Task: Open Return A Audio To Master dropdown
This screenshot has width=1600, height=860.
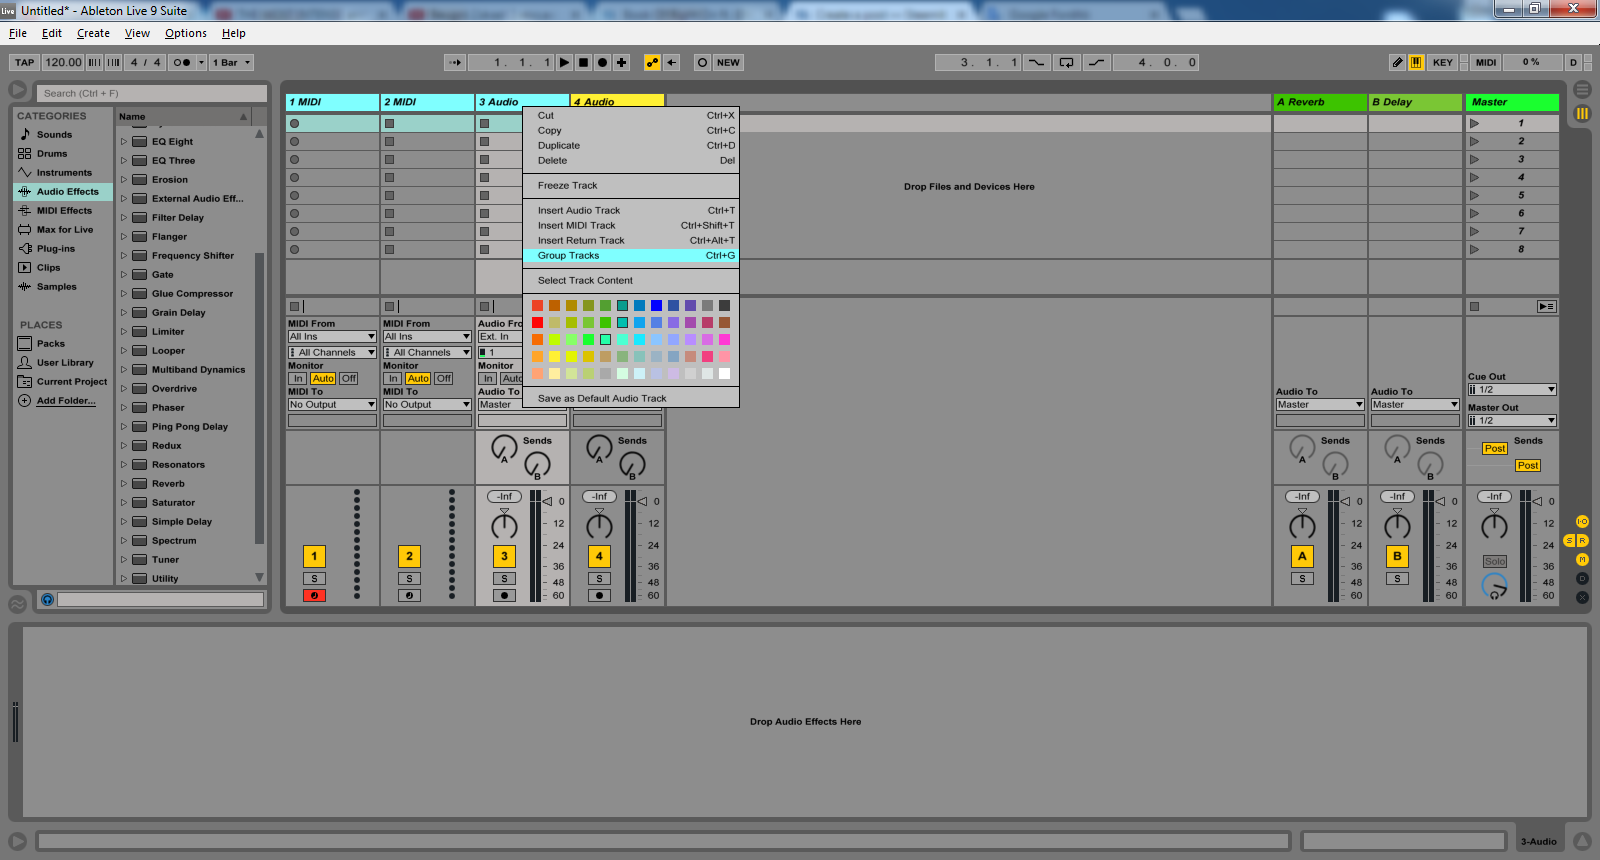Action: tap(1320, 405)
